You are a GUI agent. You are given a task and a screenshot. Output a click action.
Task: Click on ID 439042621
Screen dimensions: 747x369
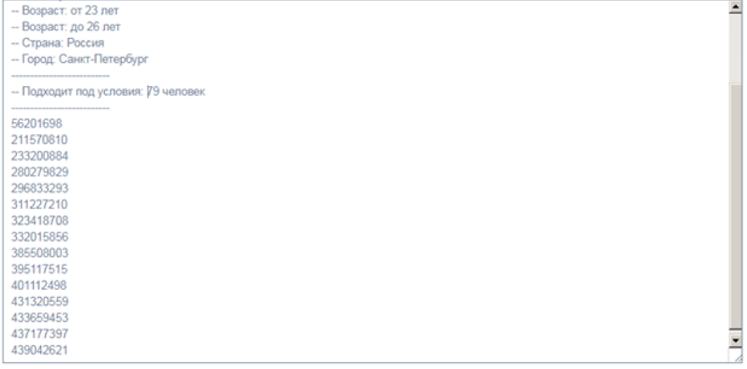40,350
